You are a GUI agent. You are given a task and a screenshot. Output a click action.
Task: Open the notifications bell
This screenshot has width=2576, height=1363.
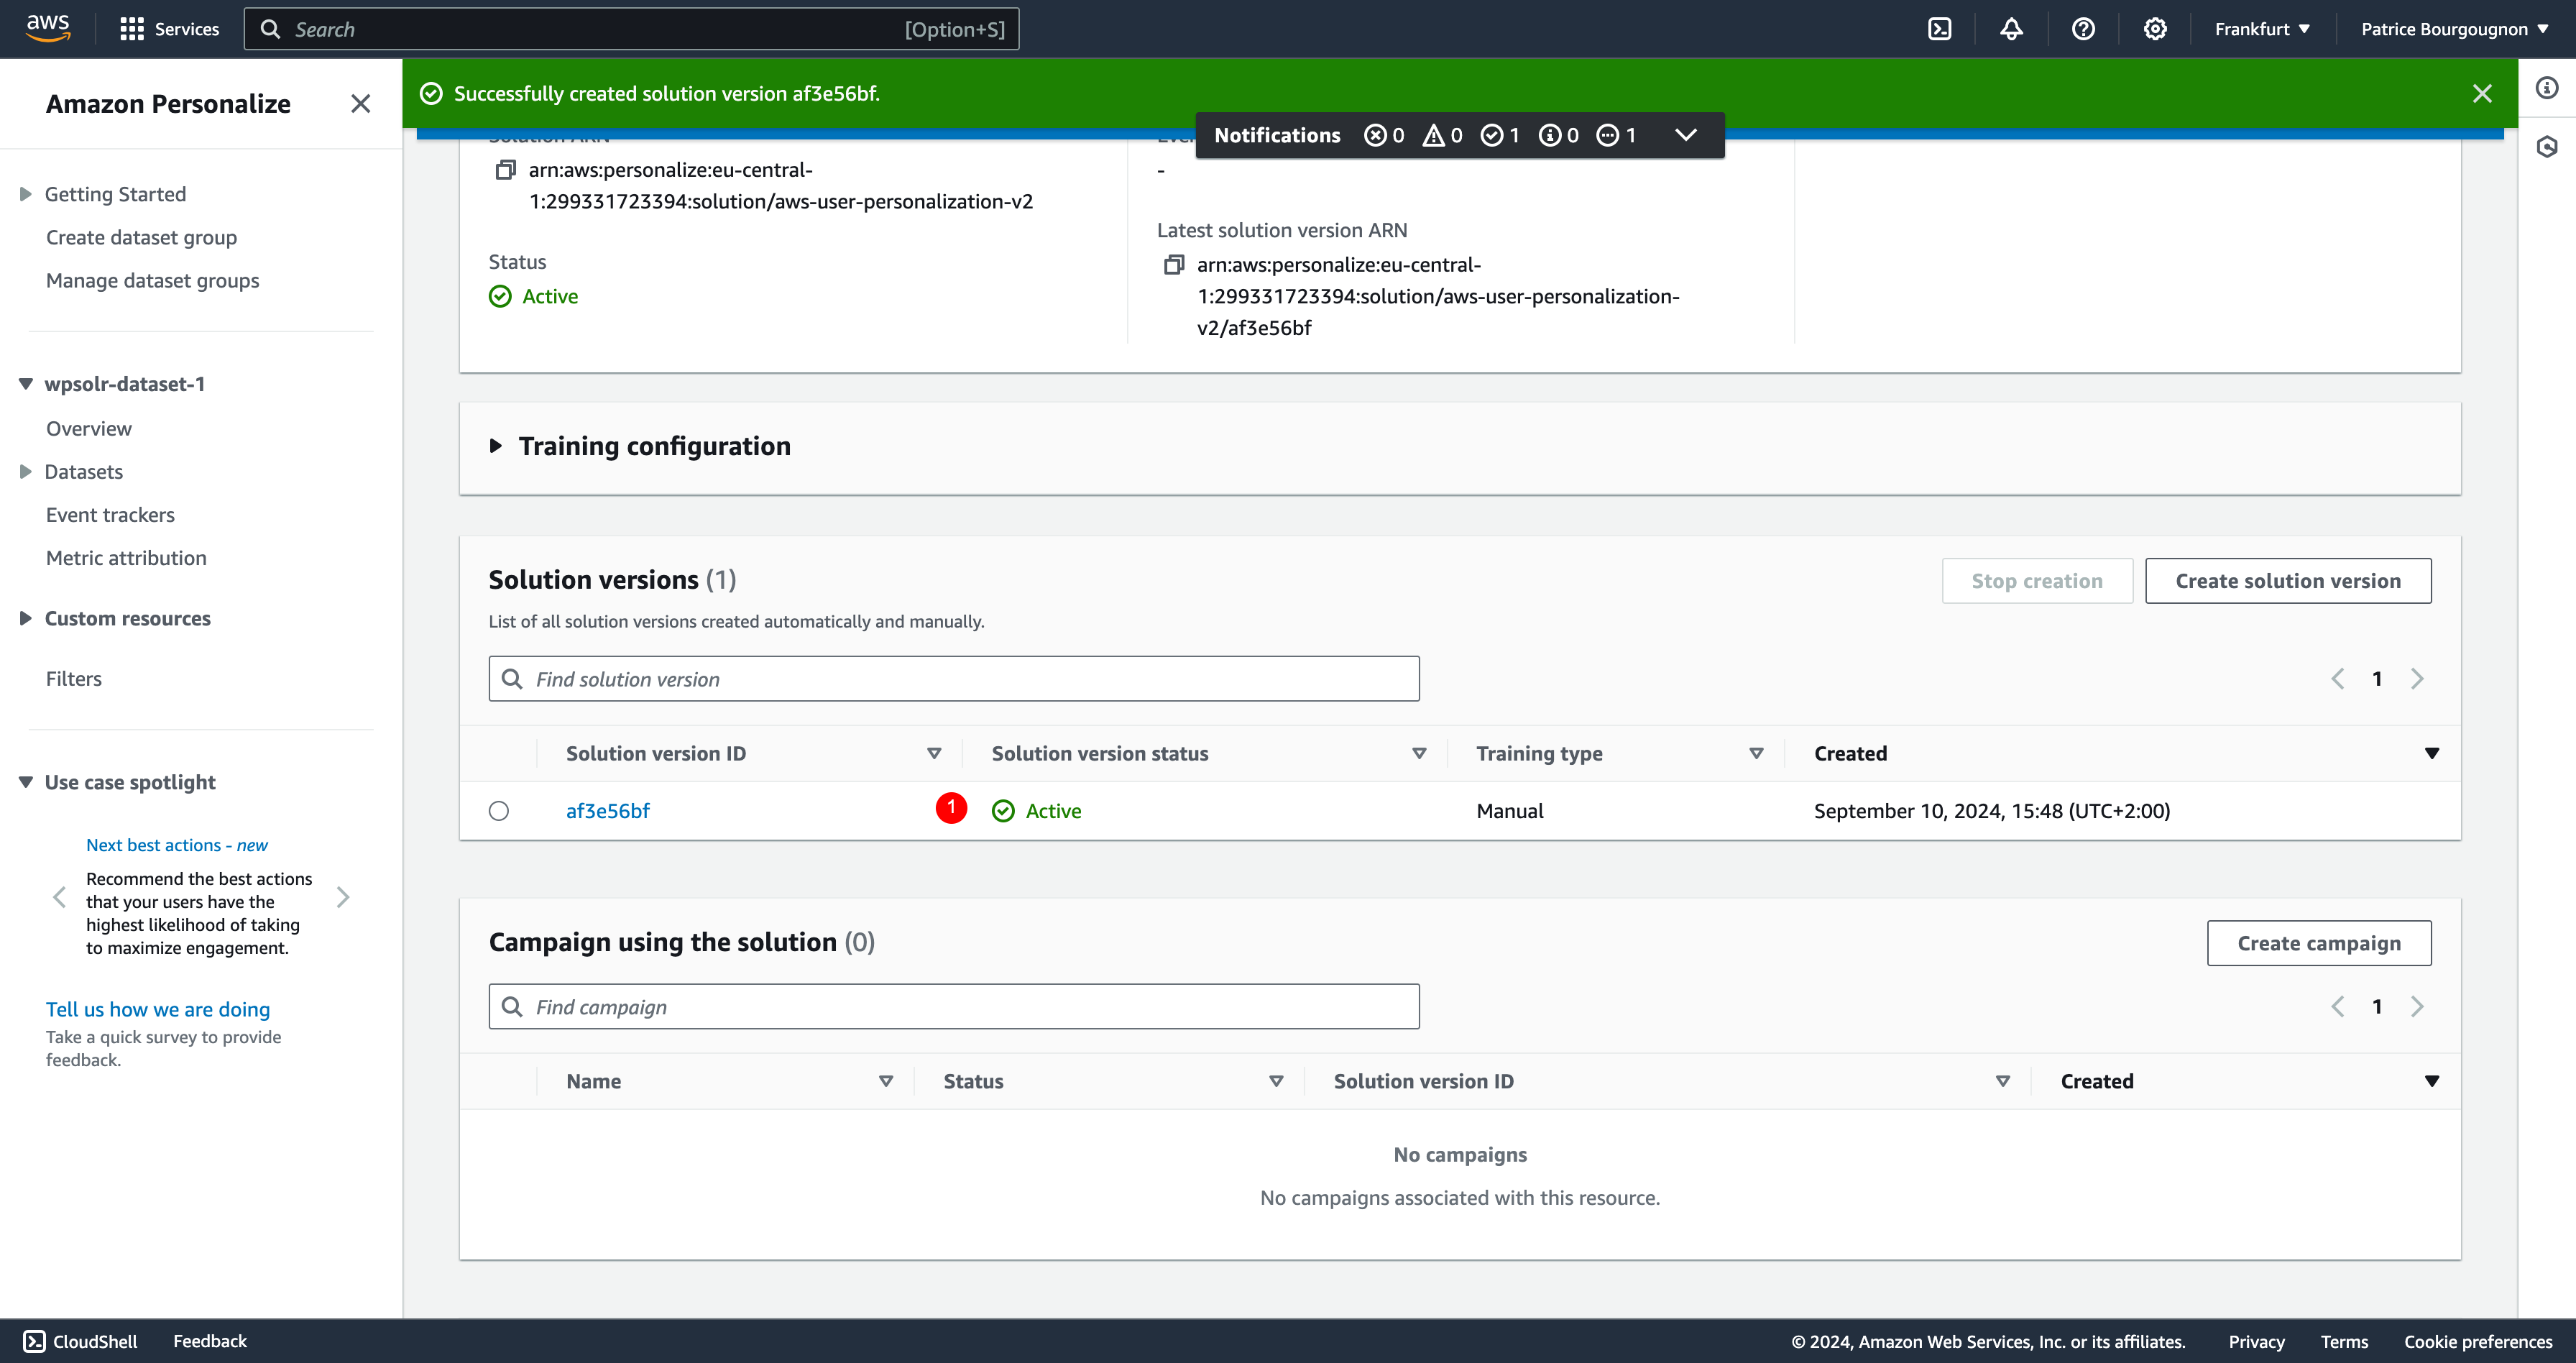pos(2011,29)
